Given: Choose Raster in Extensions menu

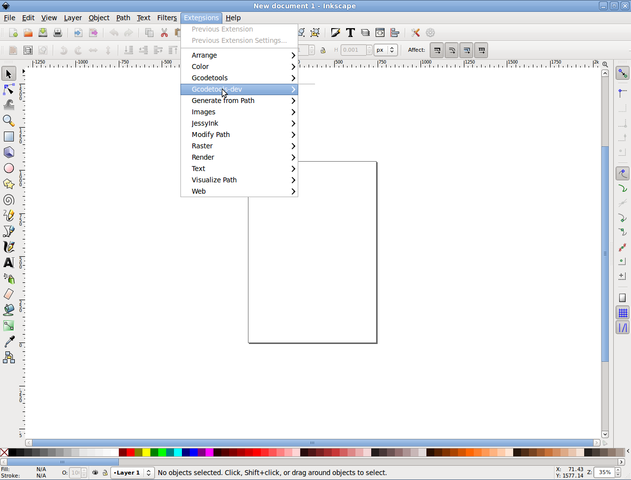Looking at the screenshot, I should [x=239, y=146].
